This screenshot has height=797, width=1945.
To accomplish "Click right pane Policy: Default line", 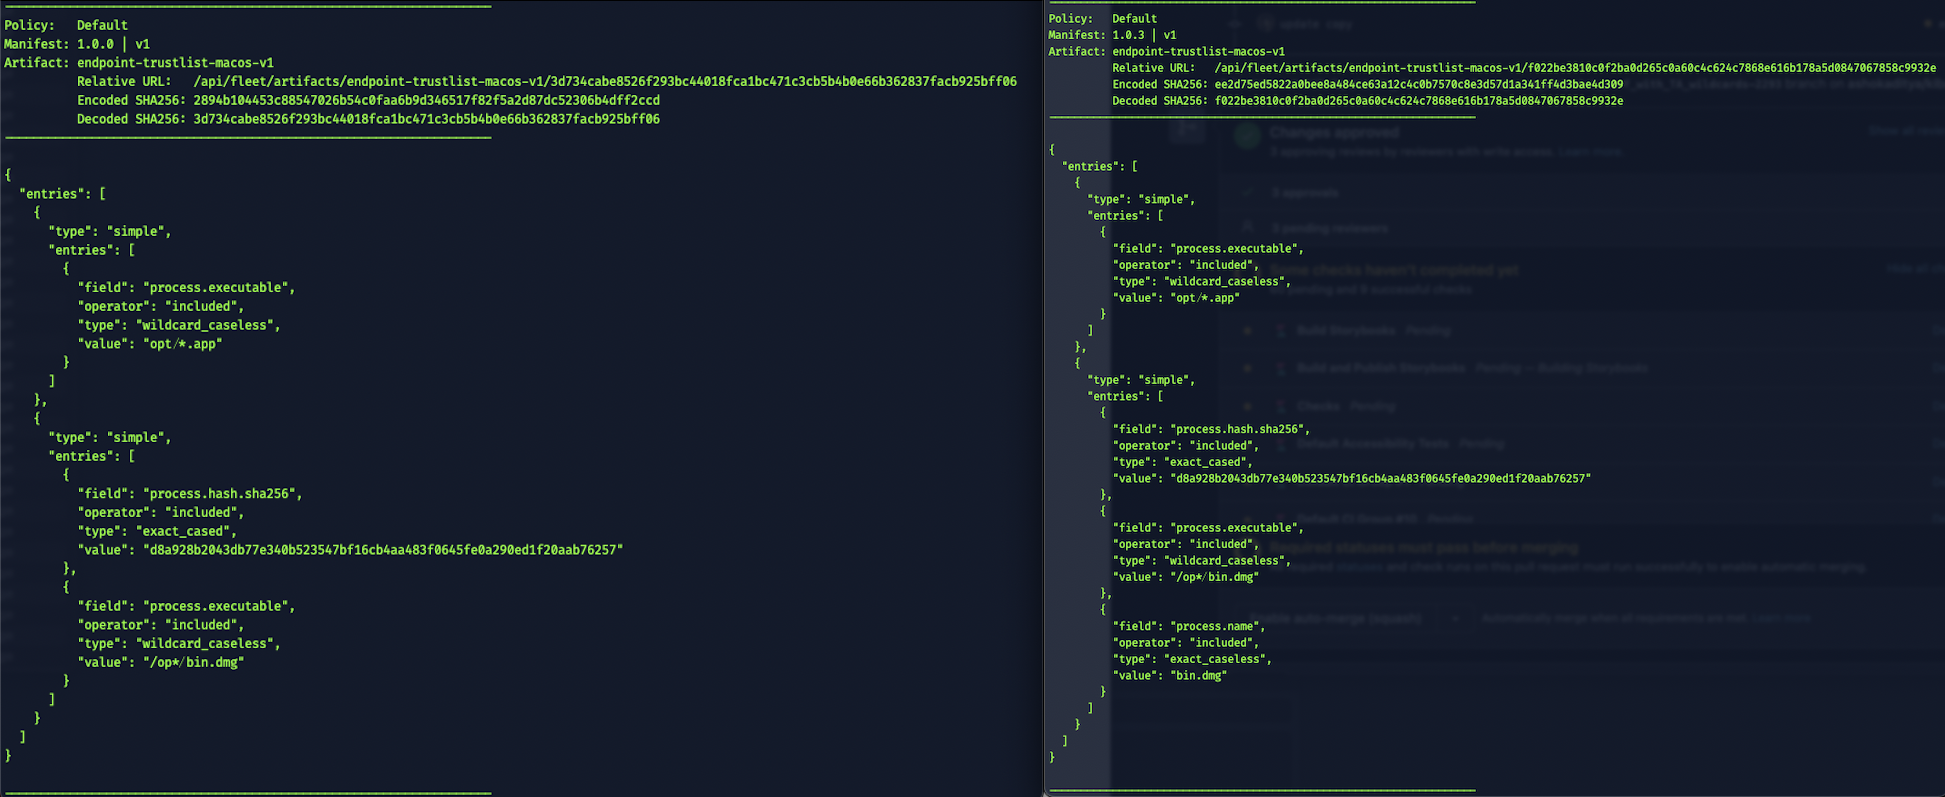I will [x=1102, y=18].
